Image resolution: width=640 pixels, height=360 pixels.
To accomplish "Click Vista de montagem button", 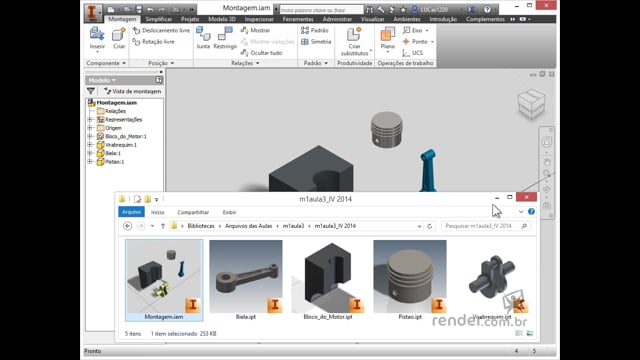I will (132, 91).
